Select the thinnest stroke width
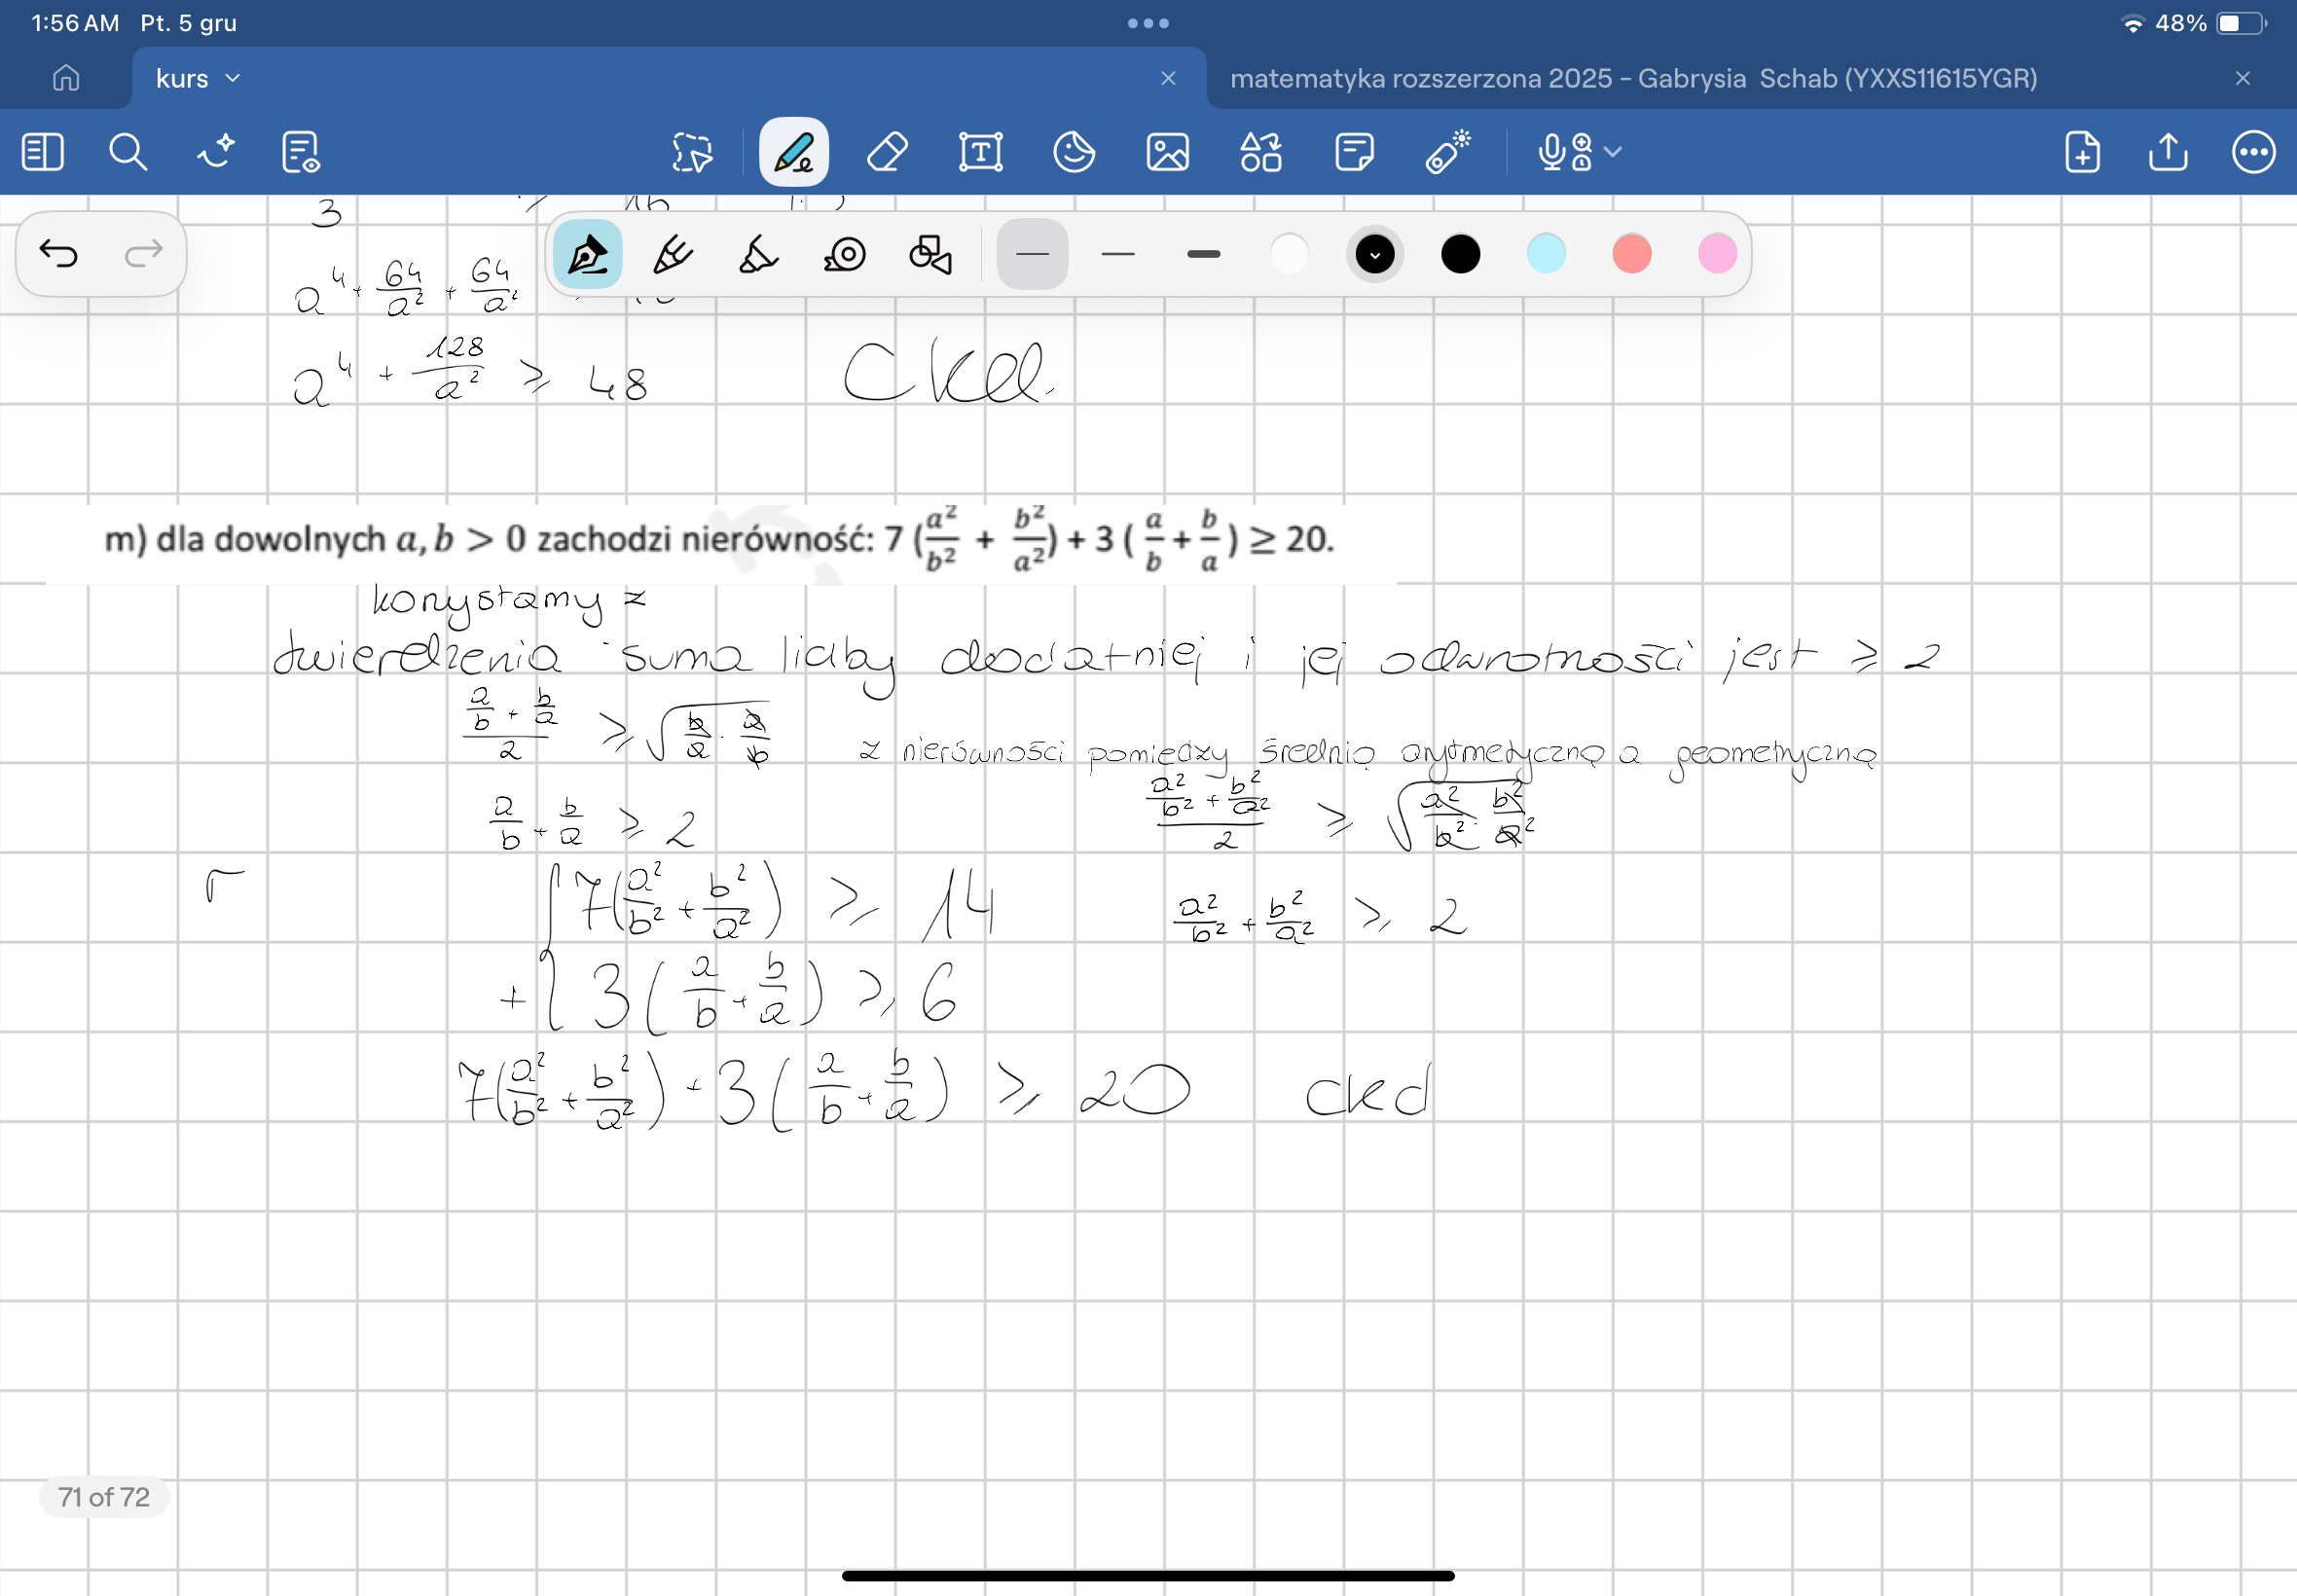2297x1596 pixels. click(1032, 255)
